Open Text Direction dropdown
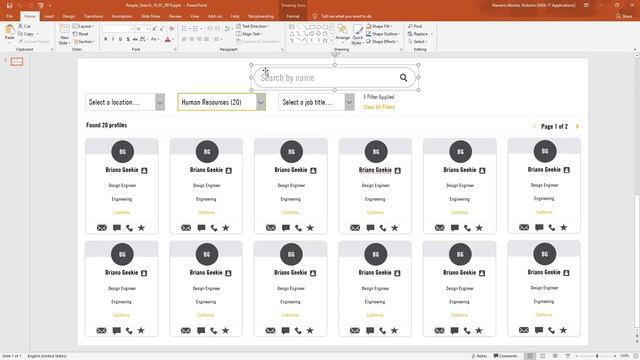The height and width of the screenshot is (360, 640). click(x=252, y=26)
